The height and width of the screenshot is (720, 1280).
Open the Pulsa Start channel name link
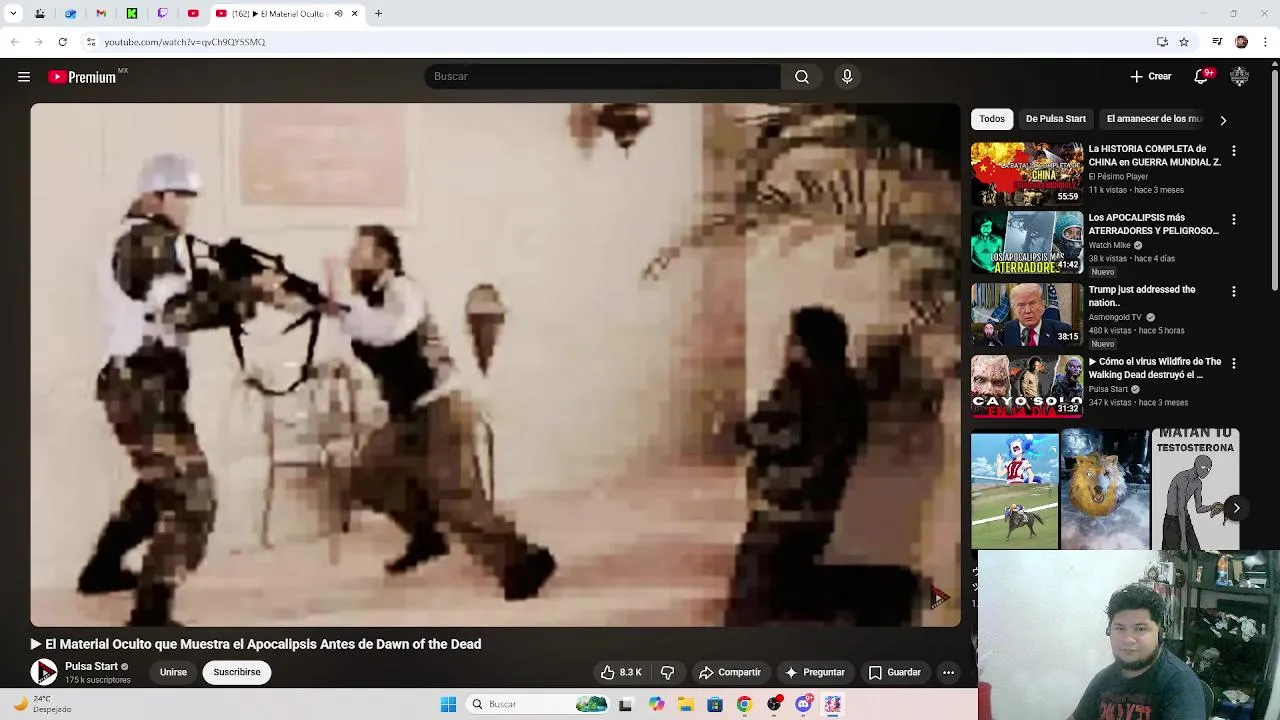pyautogui.click(x=91, y=666)
